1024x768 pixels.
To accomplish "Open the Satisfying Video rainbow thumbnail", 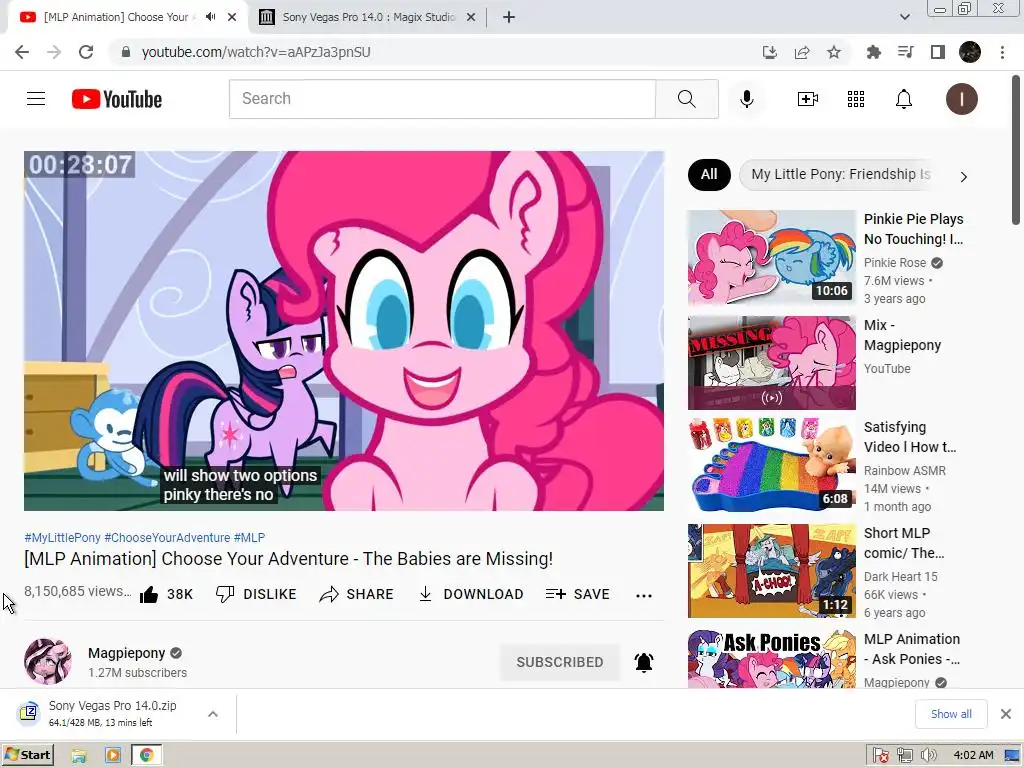I will (771, 465).
